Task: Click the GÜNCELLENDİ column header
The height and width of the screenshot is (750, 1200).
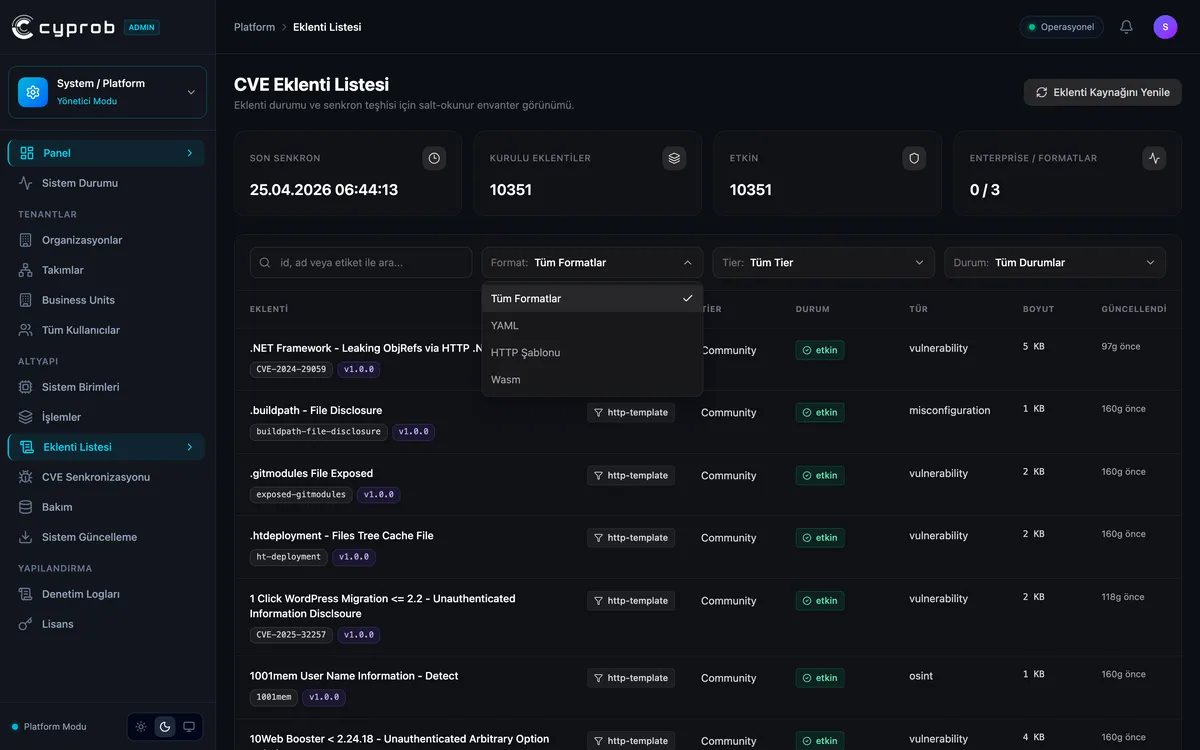Action: 1134,309
